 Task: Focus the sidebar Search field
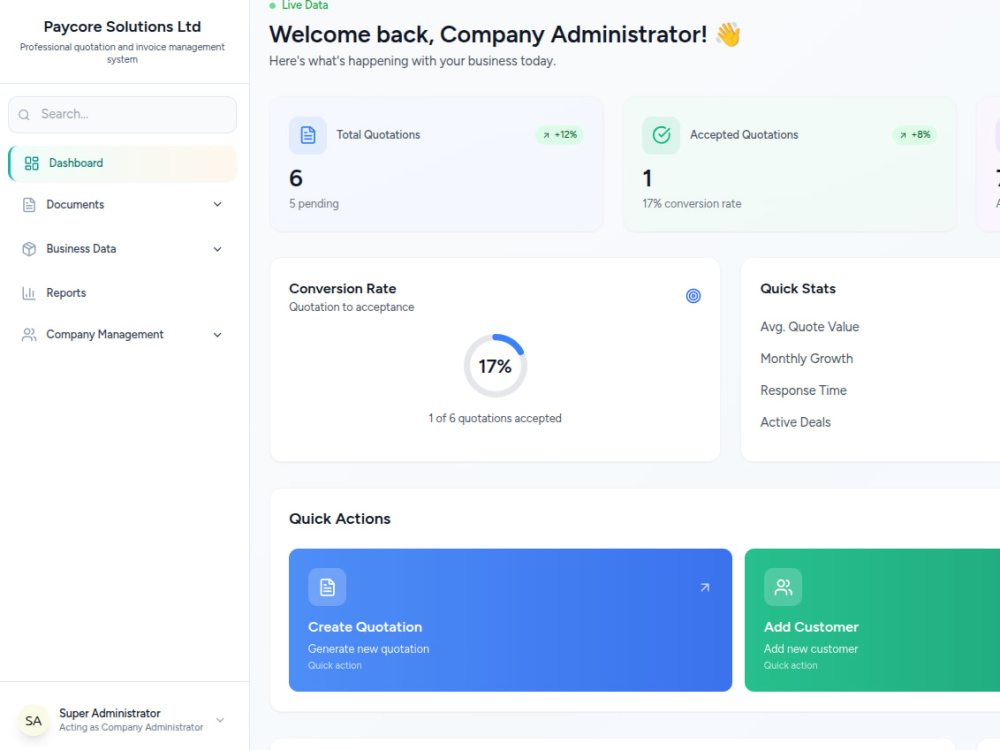click(x=122, y=115)
